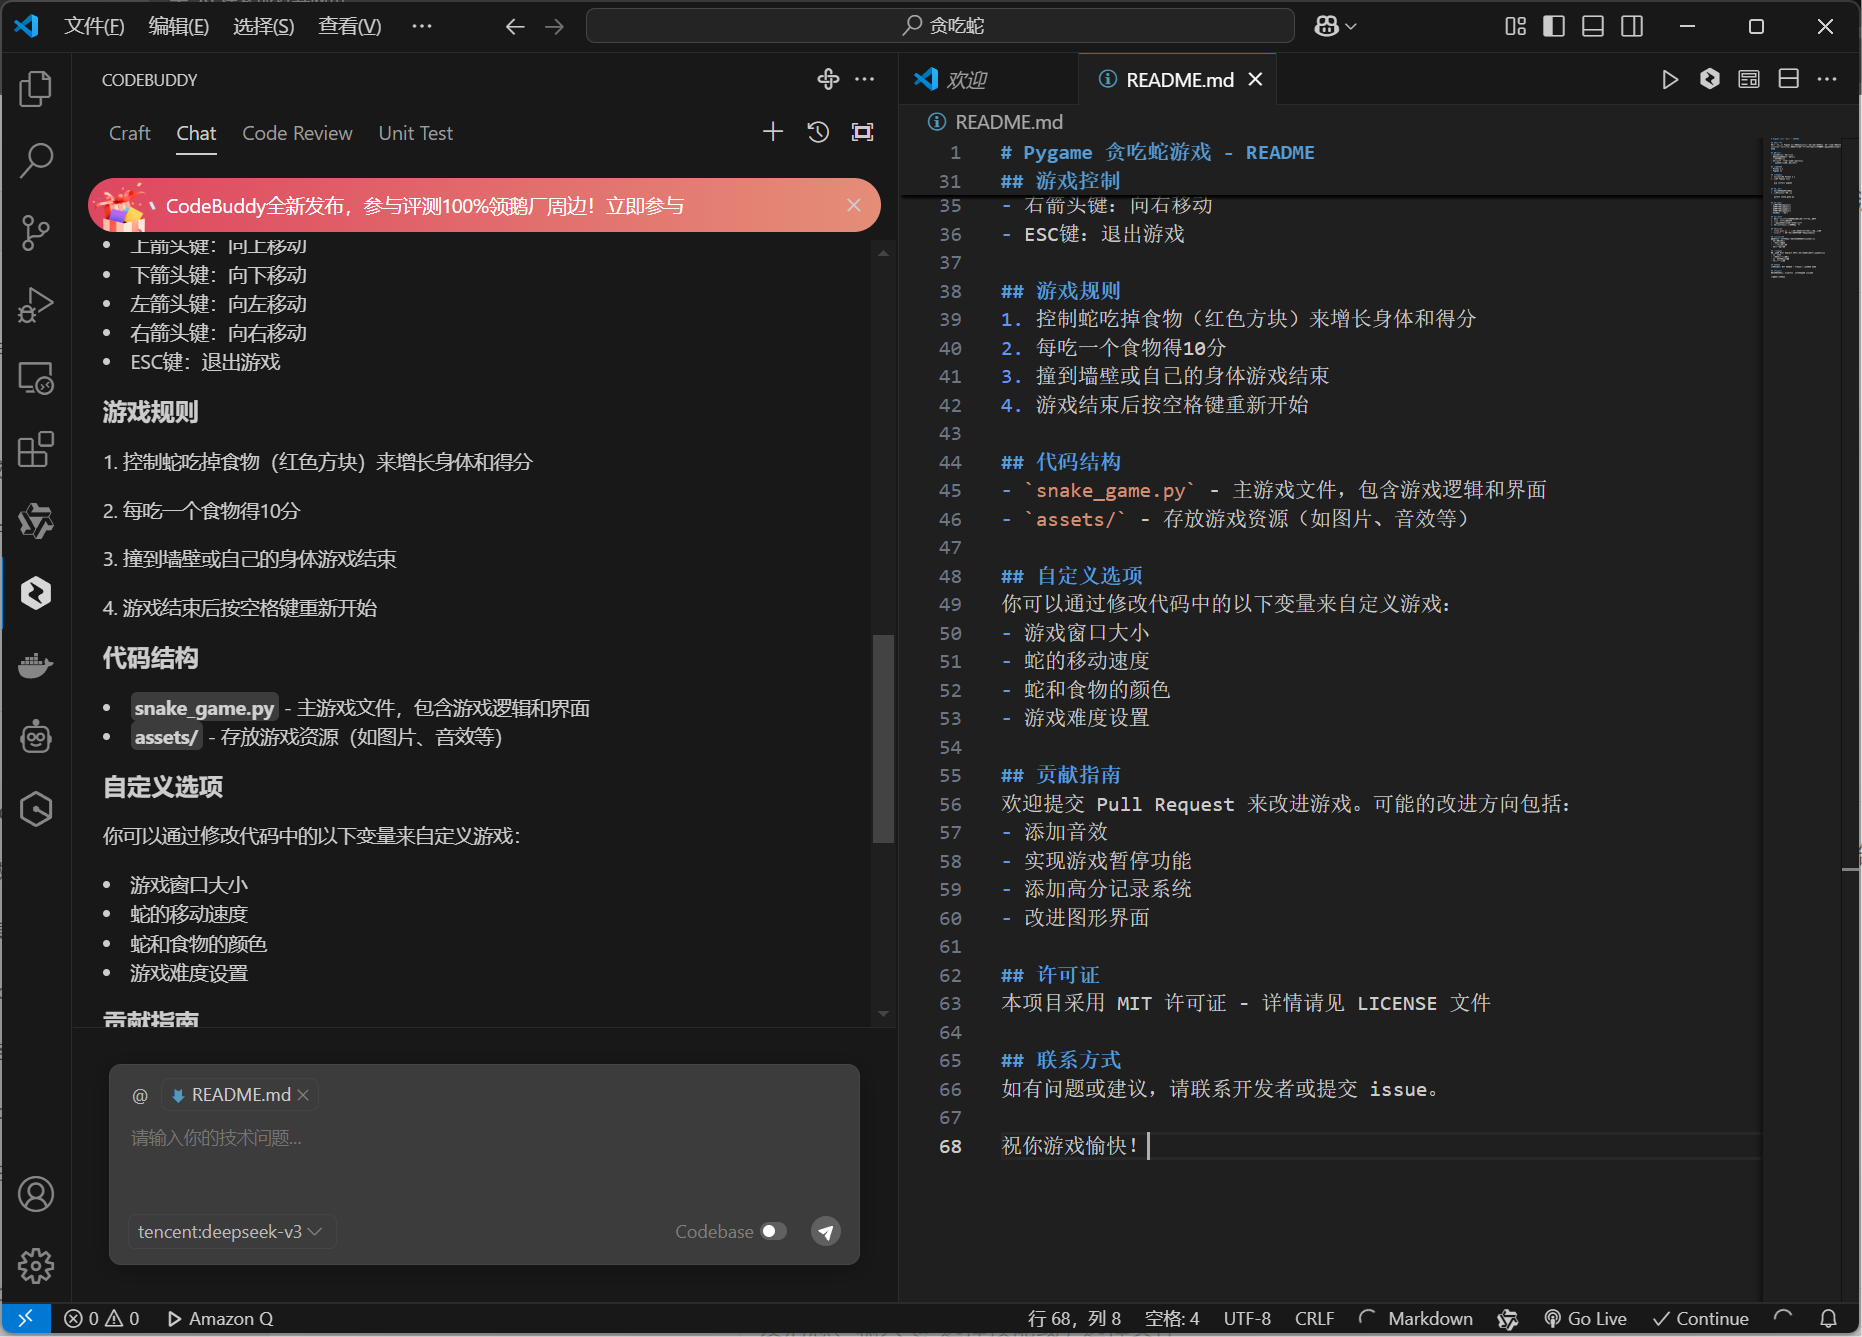Remove README.md attachment from chat input
Screen dimensions: 1862x1337
(303, 1096)
